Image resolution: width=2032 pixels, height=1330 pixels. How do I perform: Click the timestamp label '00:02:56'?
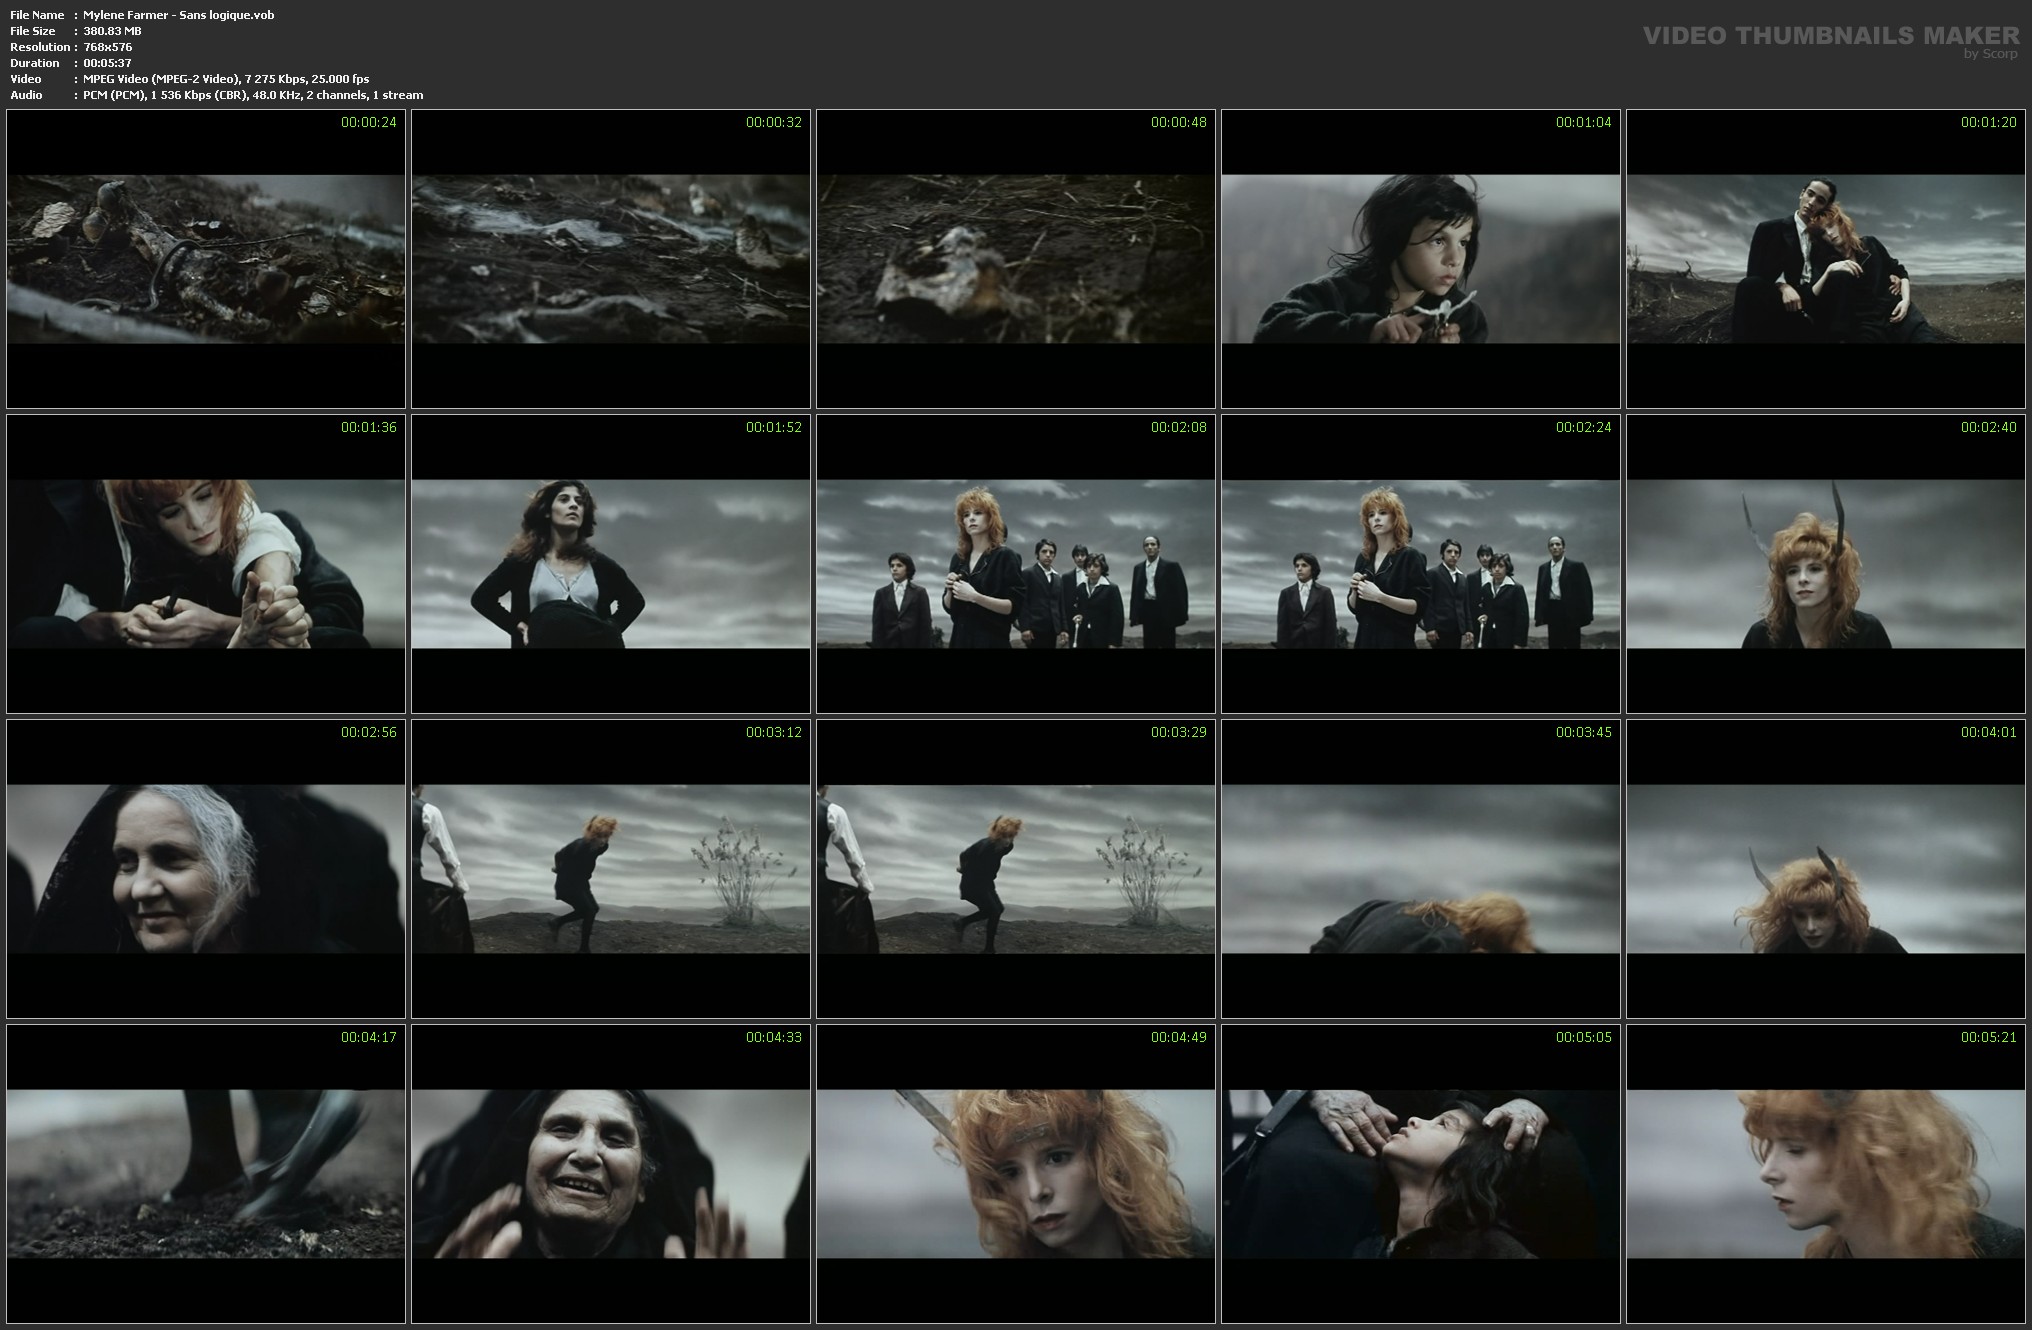pyautogui.click(x=369, y=732)
